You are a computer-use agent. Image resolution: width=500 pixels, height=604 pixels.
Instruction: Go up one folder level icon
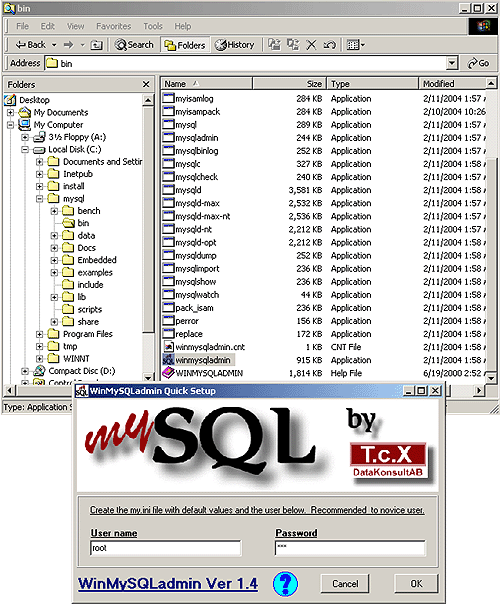click(x=96, y=45)
